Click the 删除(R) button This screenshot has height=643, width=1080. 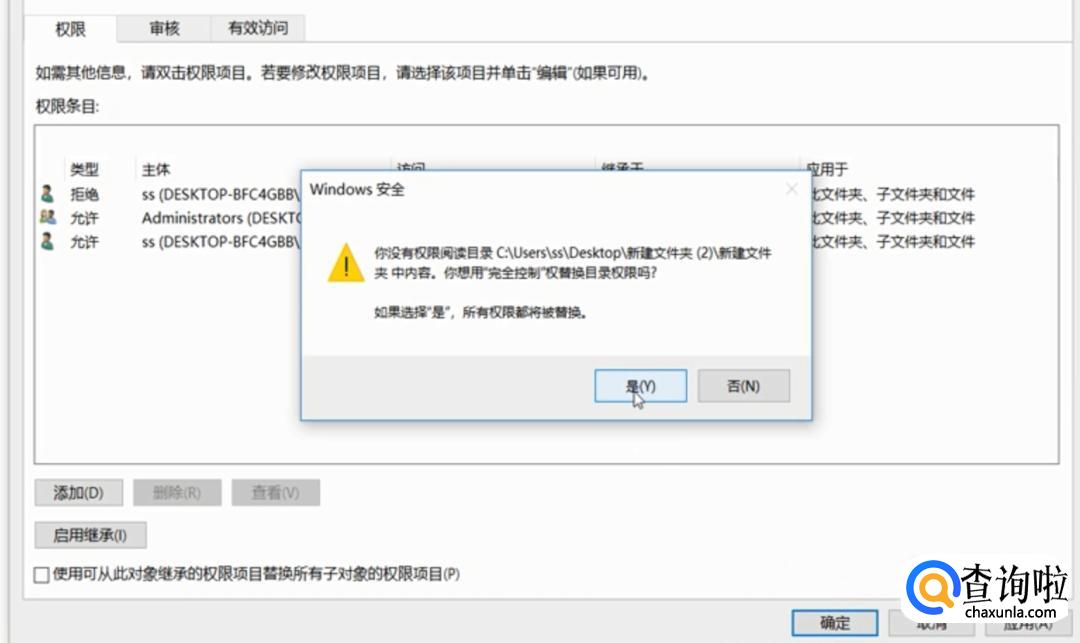177,492
